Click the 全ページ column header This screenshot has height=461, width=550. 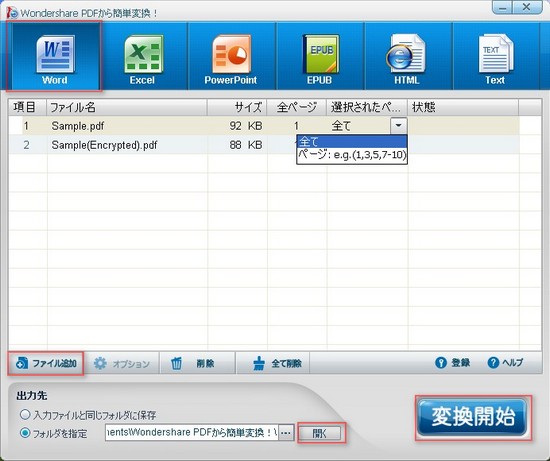[x=297, y=107]
